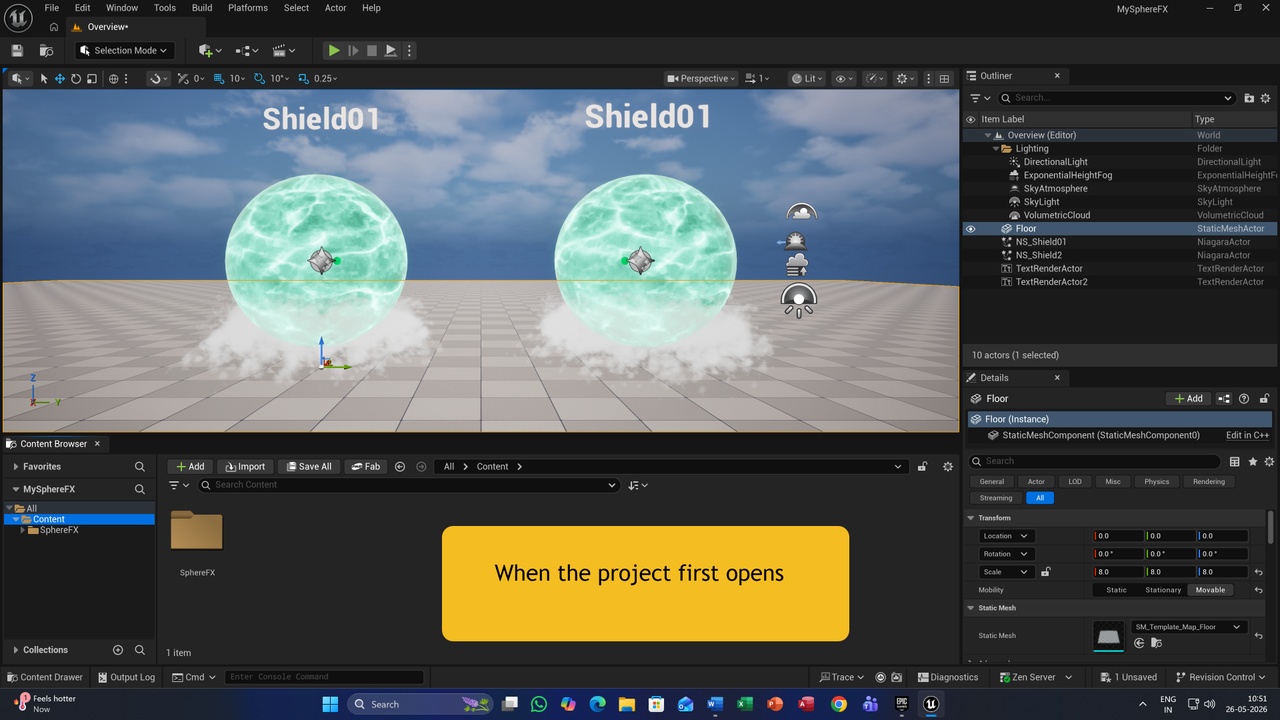Toggle rotation snapping (10°)

click(x=260, y=78)
